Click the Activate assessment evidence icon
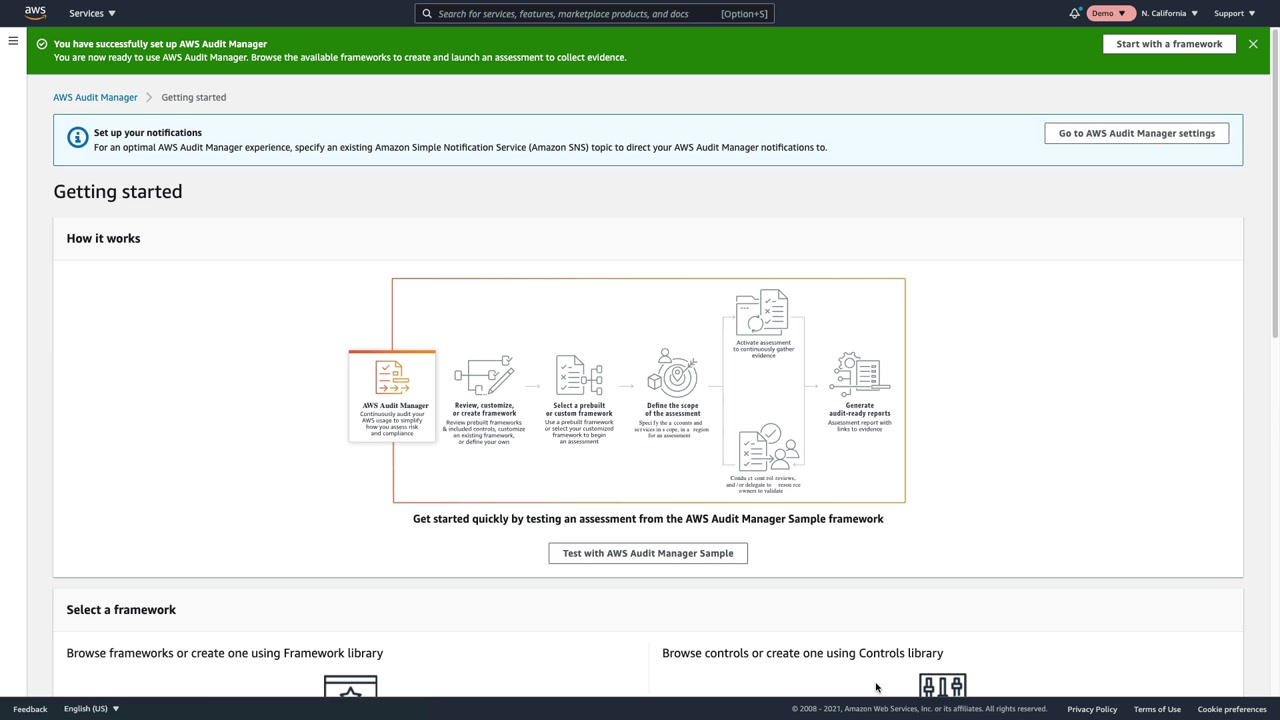The image size is (1280, 720). pyautogui.click(x=762, y=313)
